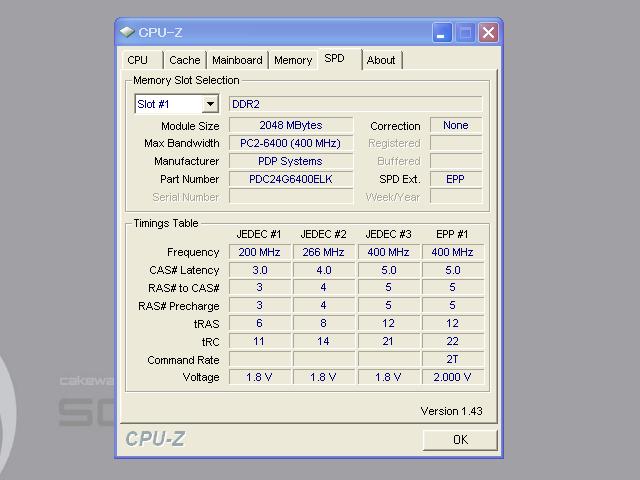Switch to the Memory tab
This screenshot has width=640, height=480.
(293, 60)
